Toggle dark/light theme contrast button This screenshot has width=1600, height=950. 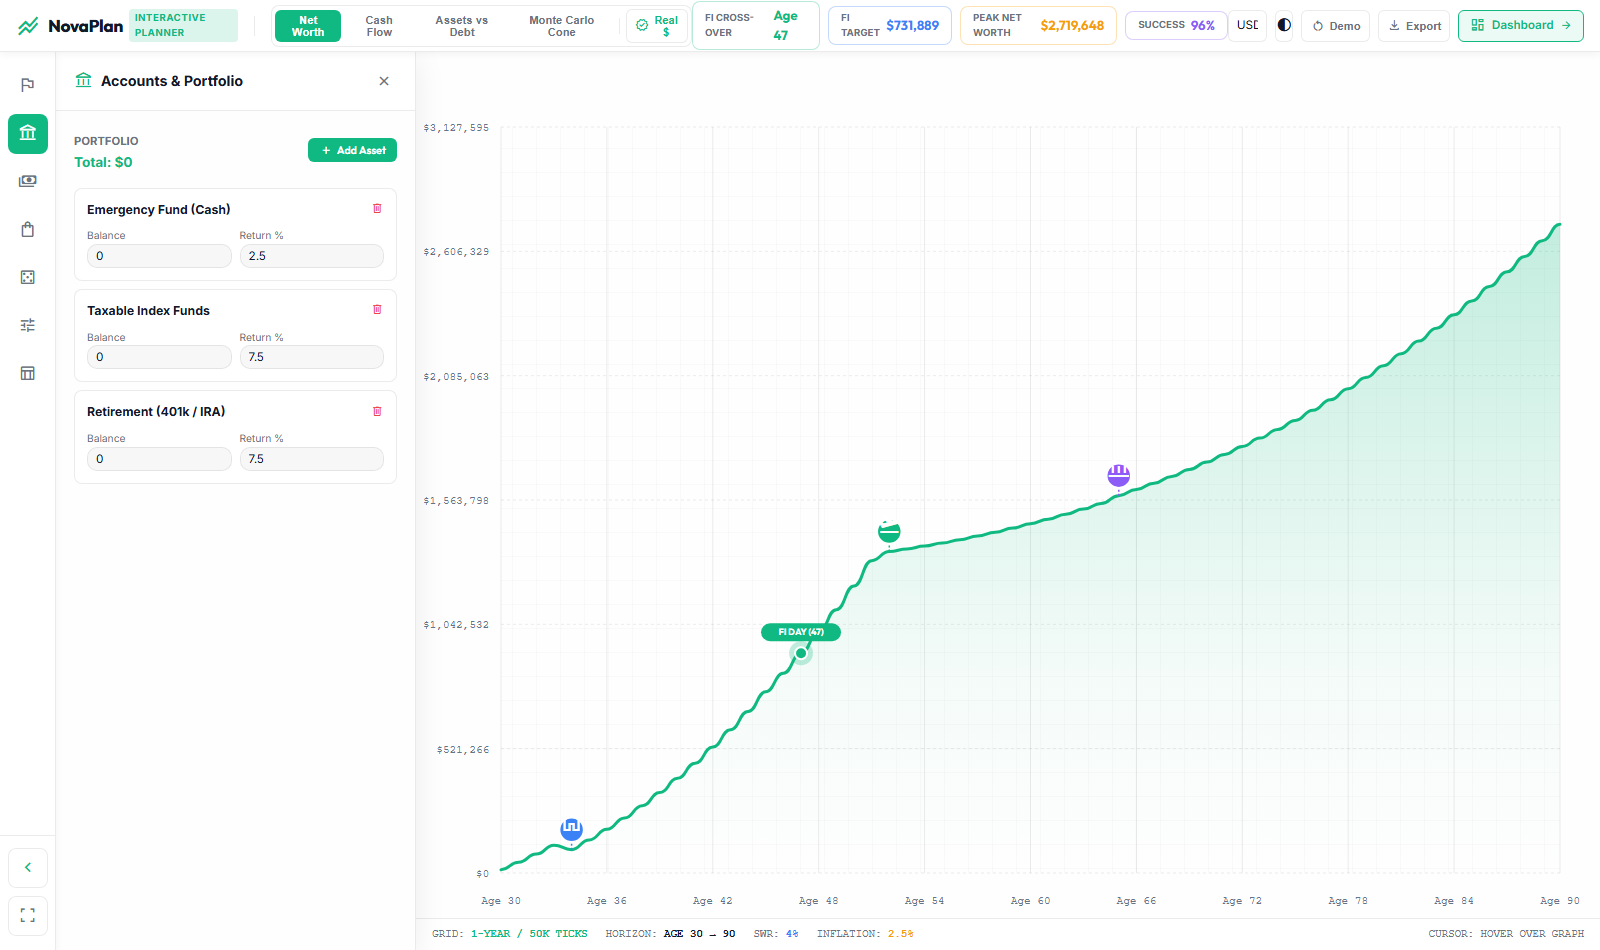[1284, 25]
